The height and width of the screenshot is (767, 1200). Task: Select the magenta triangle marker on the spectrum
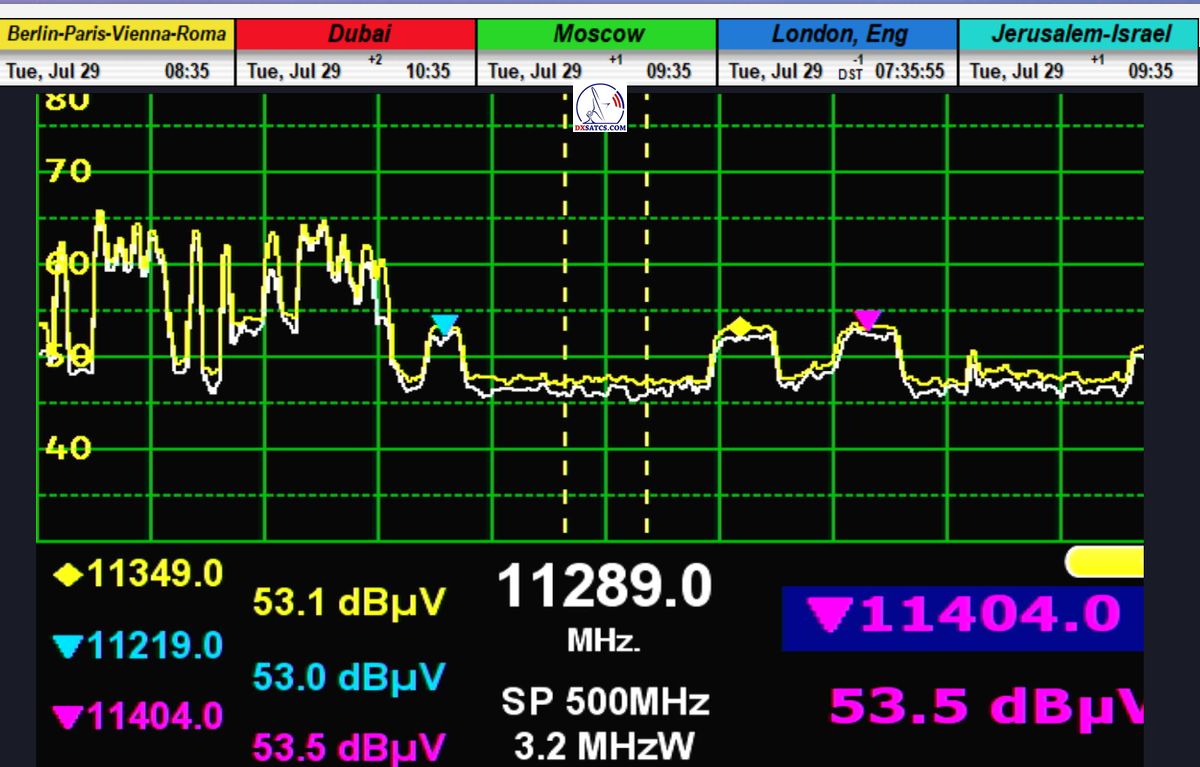pyautogui.click(x=867, y=319)
